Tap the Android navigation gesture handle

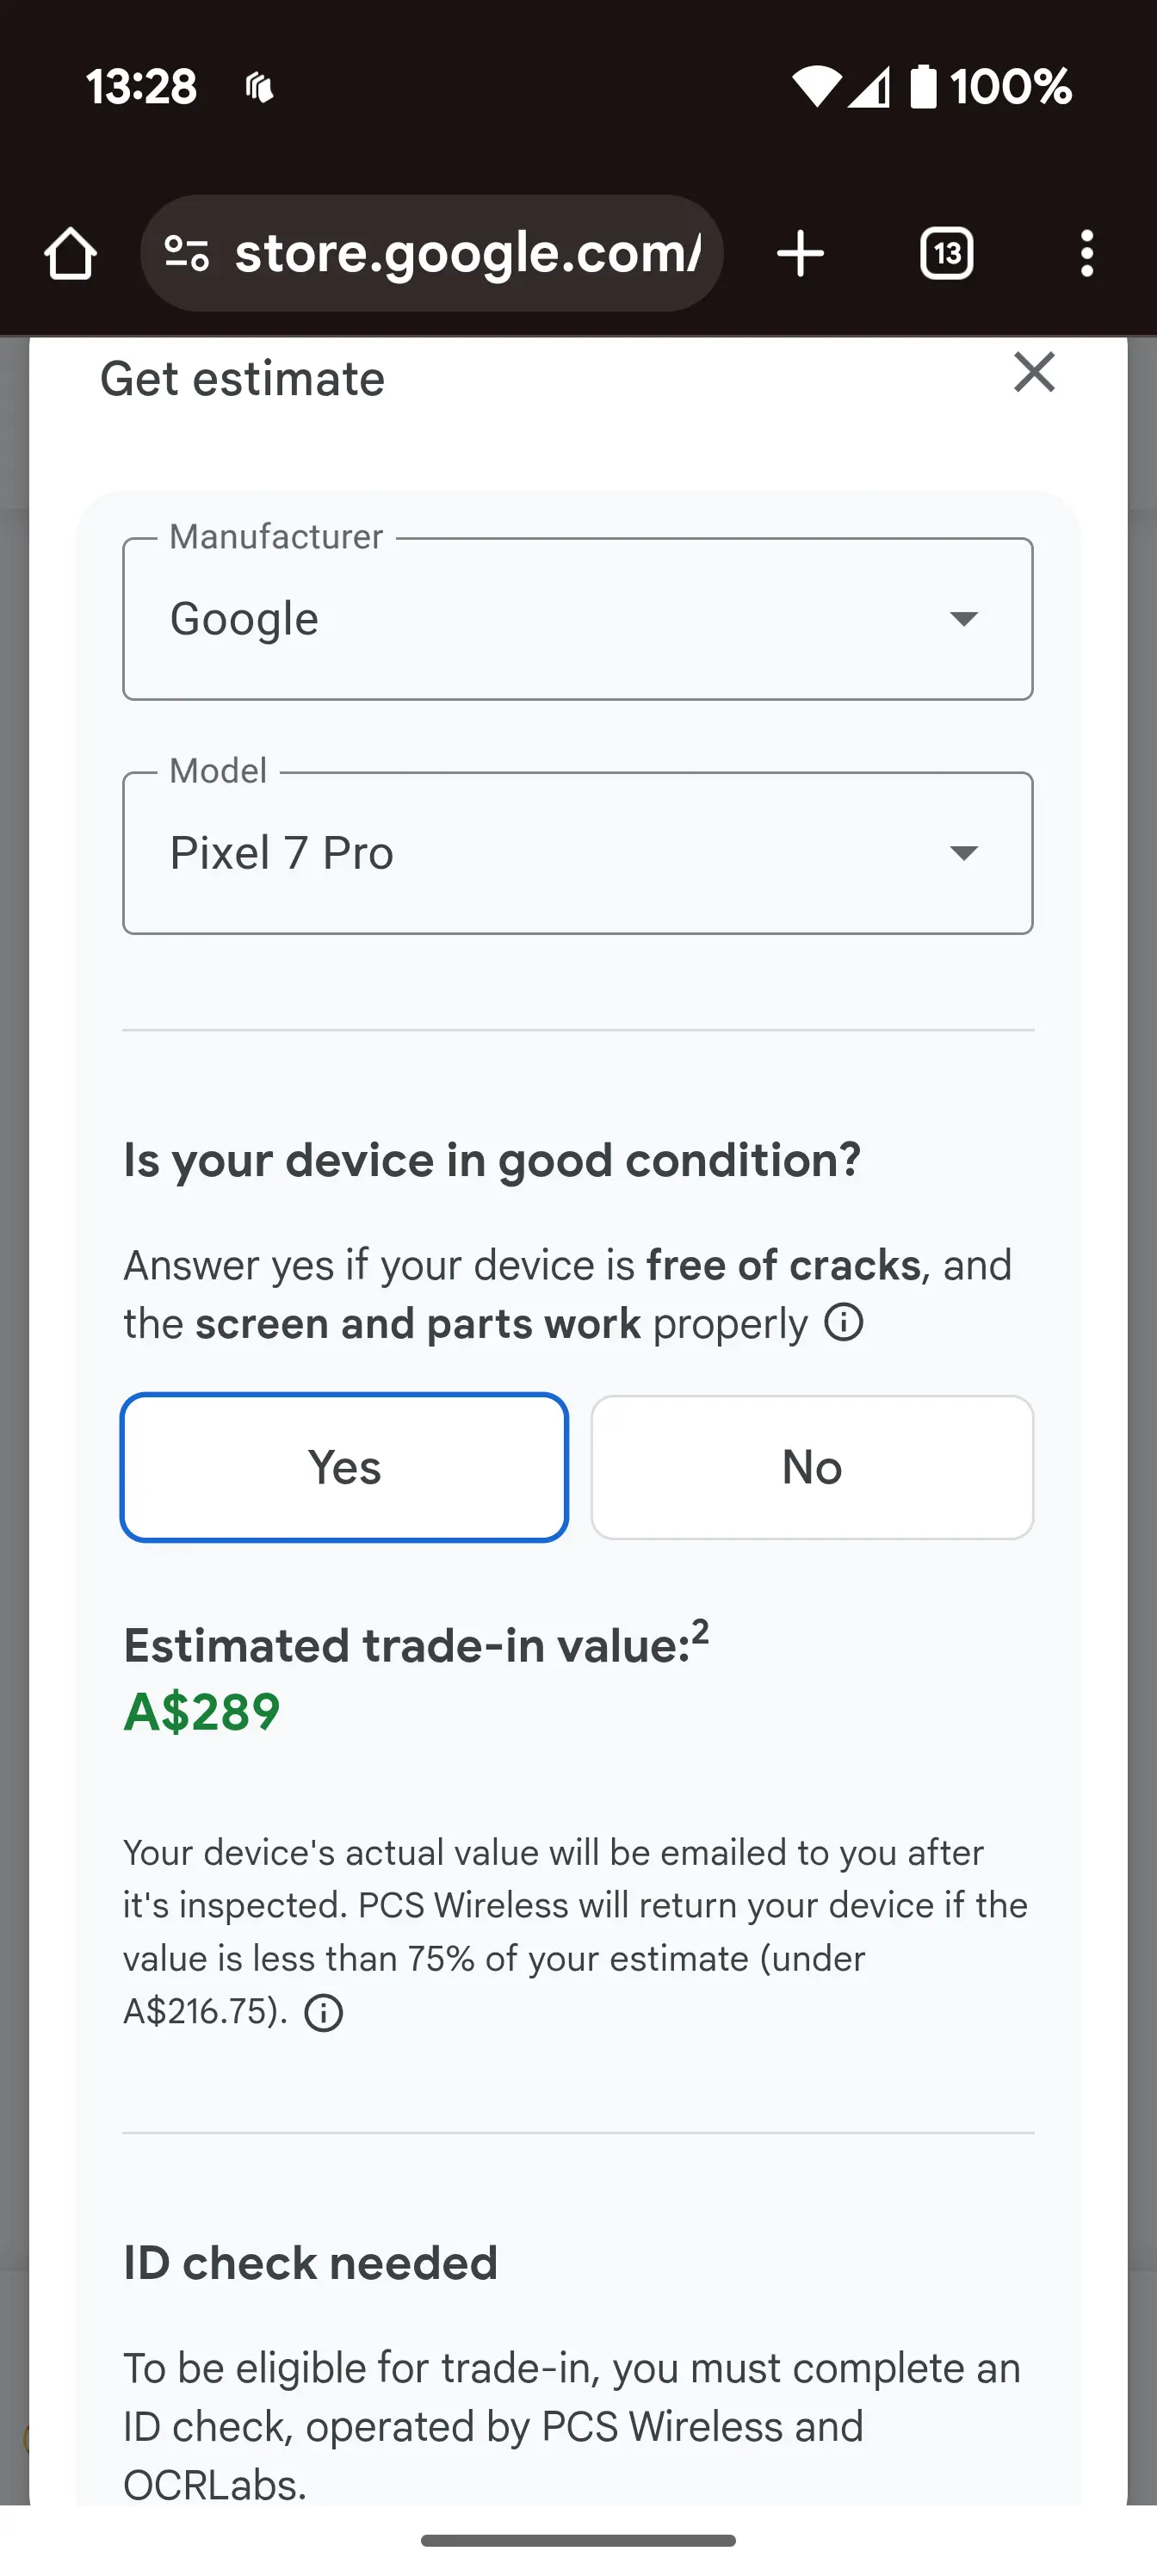(x=578, y=2540)
